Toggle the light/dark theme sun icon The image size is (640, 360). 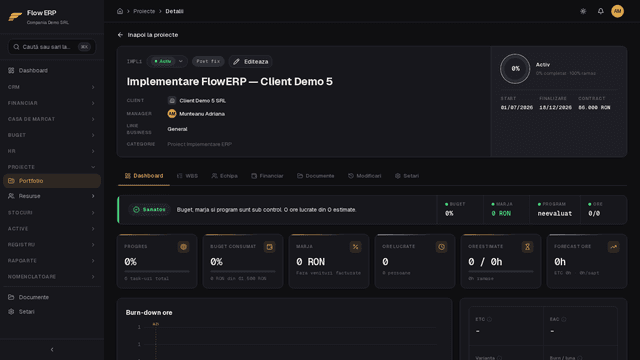click(583, 11)
